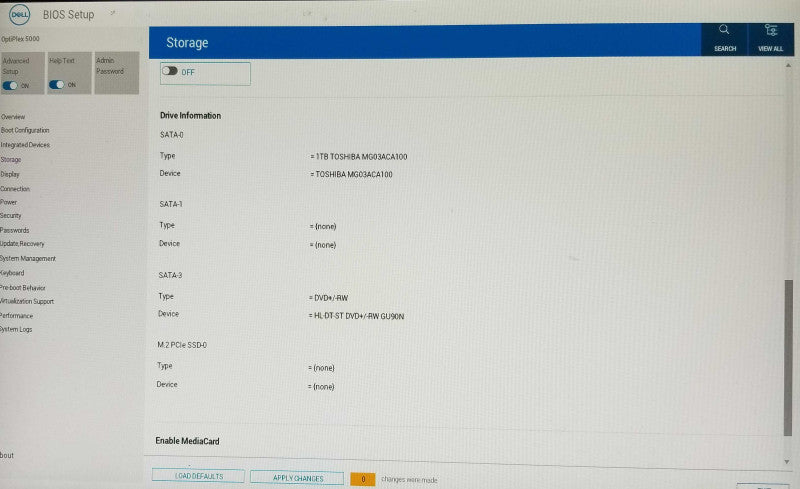
Task: Open the Display section
Action: point(10,174)
